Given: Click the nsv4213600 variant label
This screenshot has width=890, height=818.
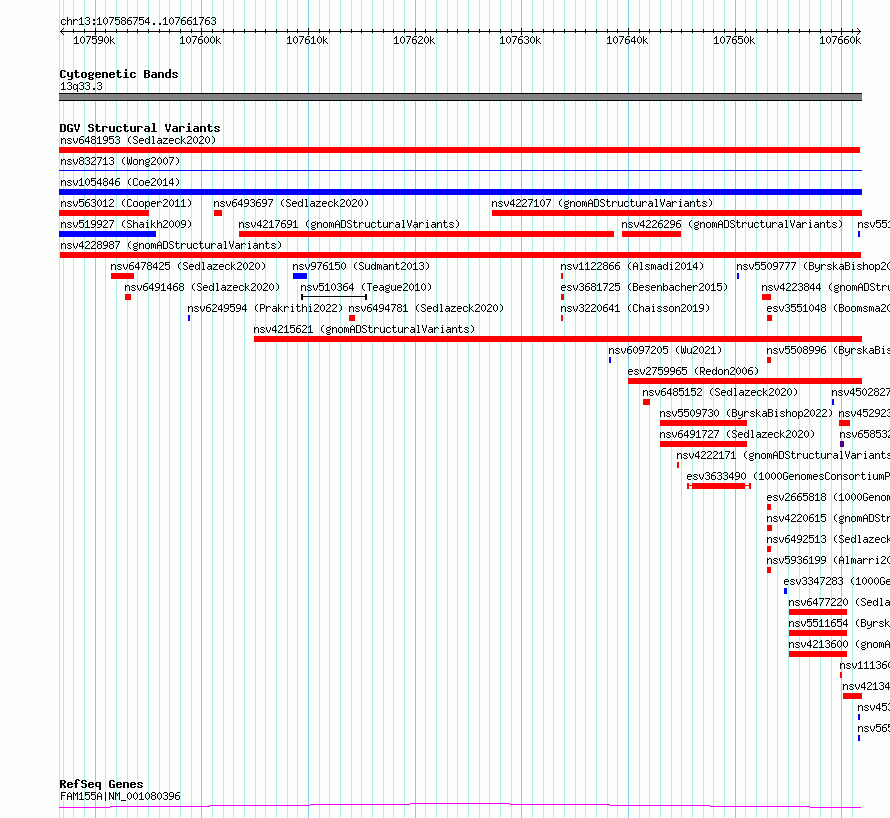Looking at the screenshot, I should point(839,644).
